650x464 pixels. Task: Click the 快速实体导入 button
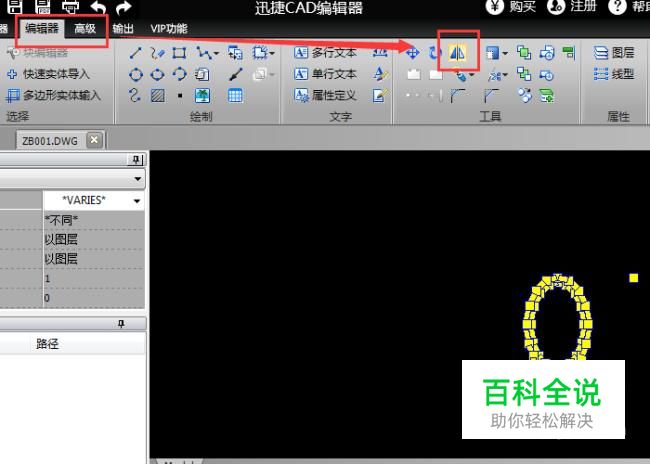(x=48, y=74)
